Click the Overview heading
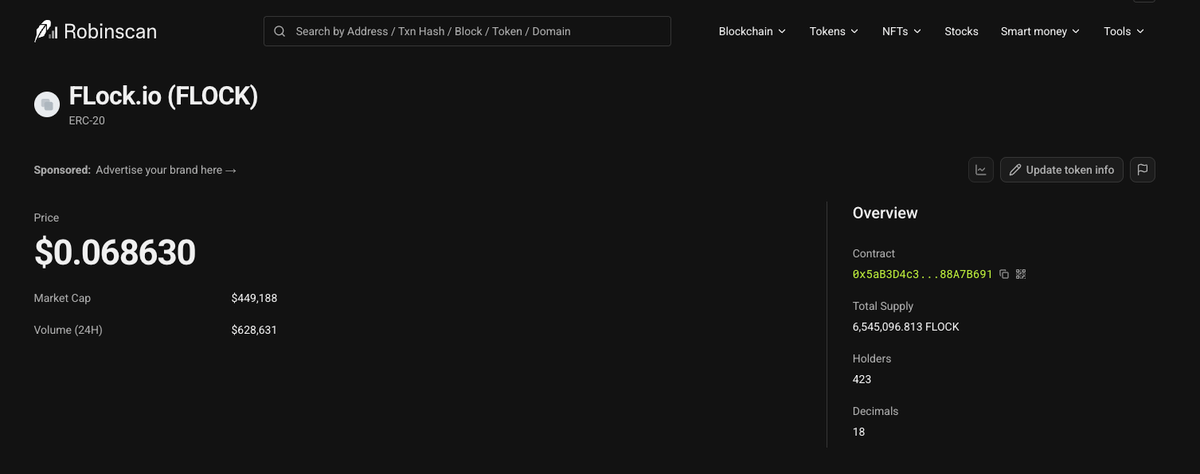 885,213
